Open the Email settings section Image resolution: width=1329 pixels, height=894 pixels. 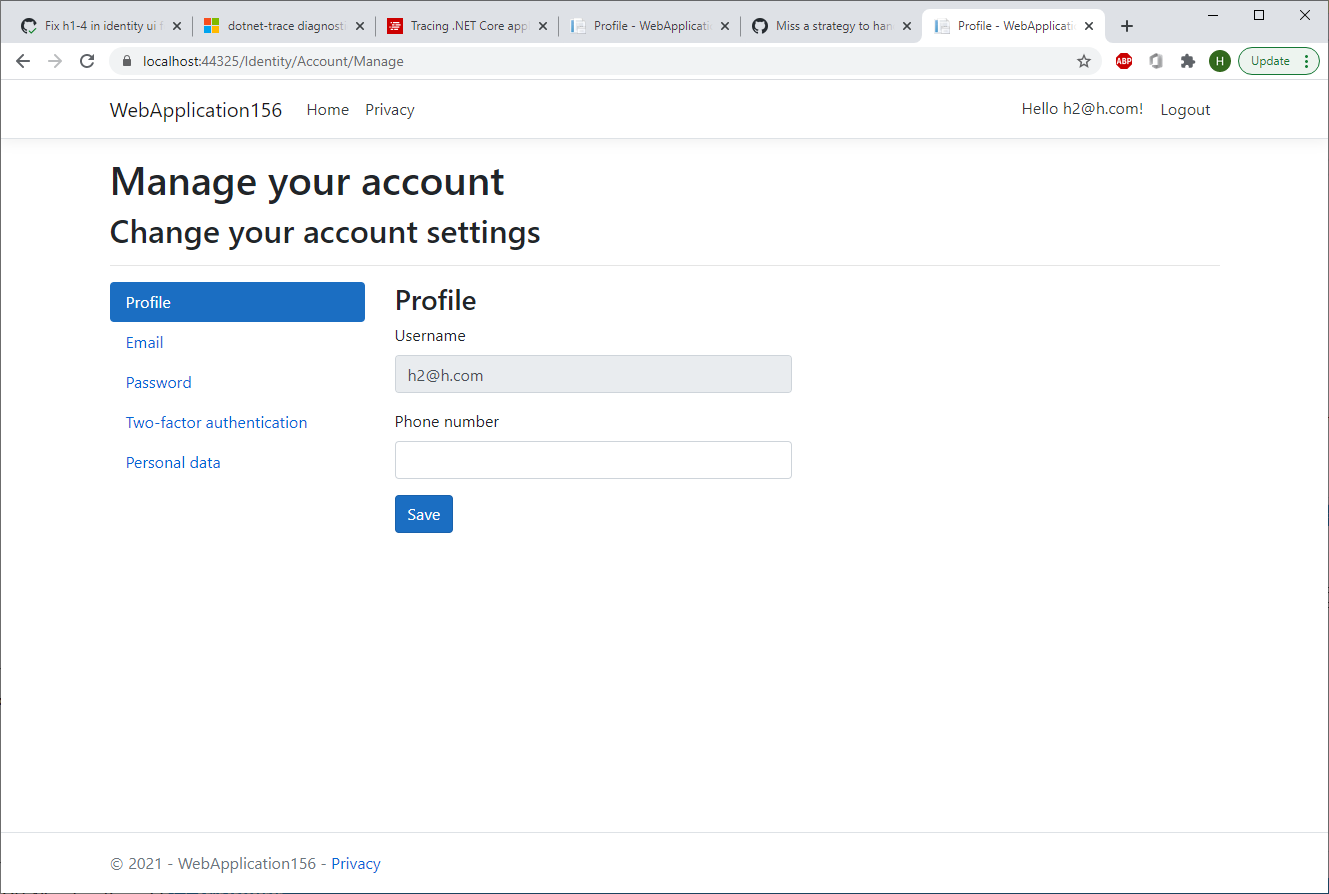237,342
